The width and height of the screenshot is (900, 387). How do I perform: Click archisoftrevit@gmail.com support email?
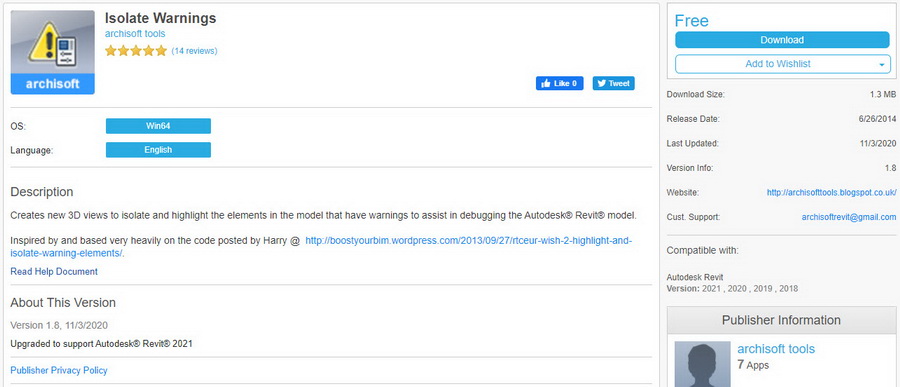849,217
